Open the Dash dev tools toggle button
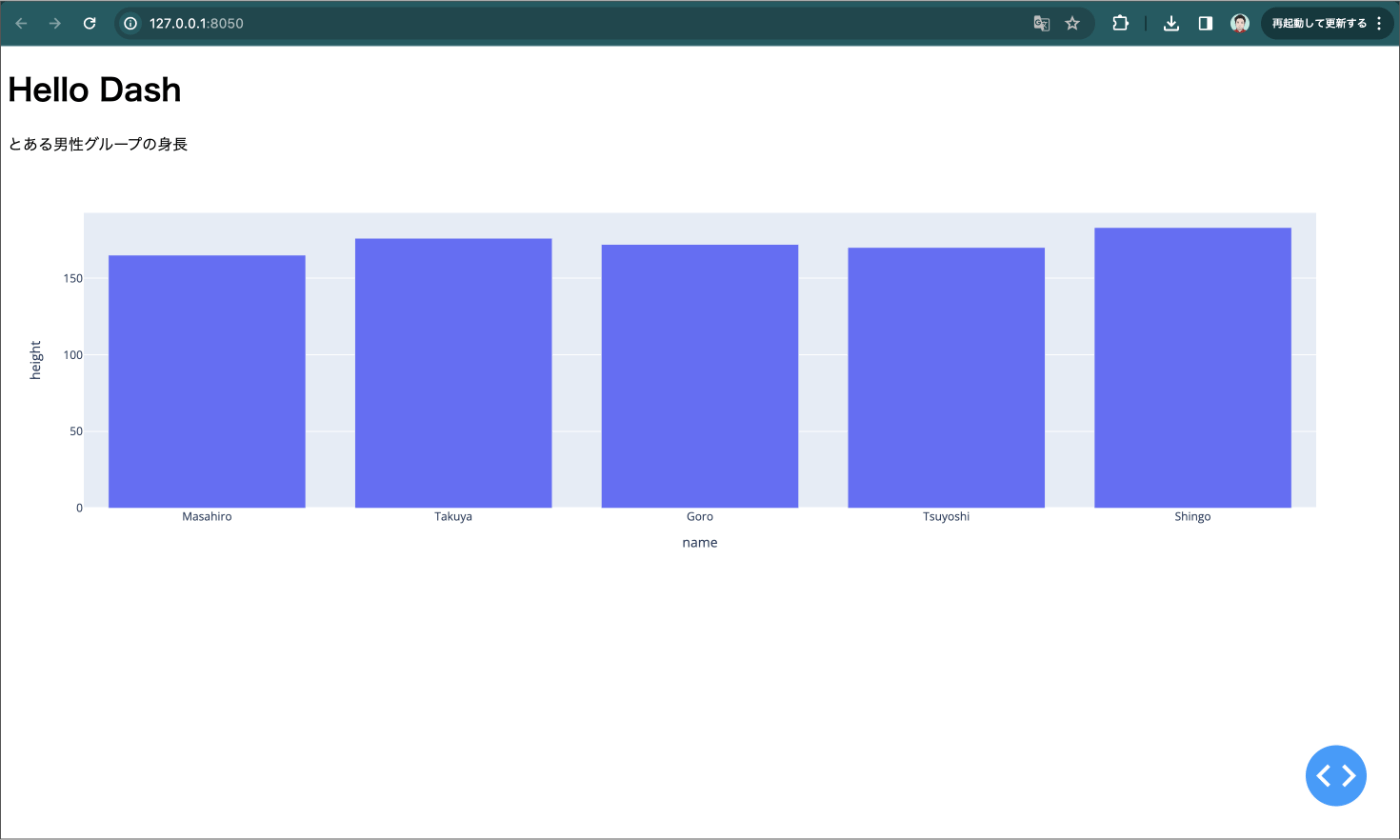 (1336, 776)
